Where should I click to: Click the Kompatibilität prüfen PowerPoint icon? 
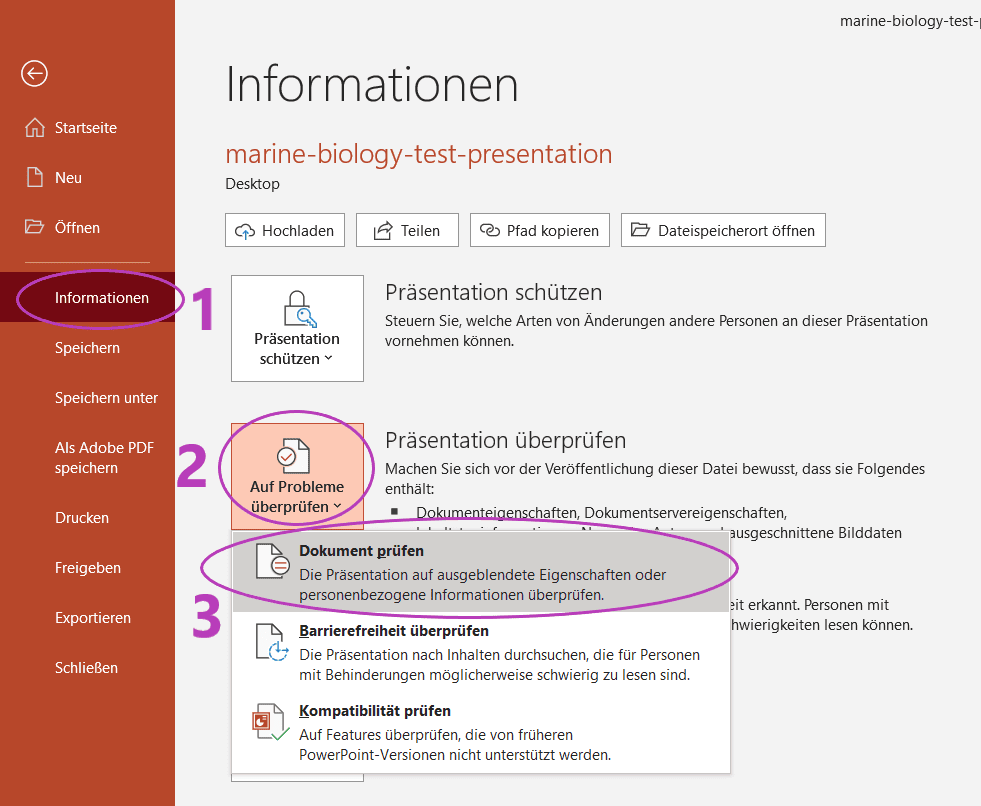point(270,722)
